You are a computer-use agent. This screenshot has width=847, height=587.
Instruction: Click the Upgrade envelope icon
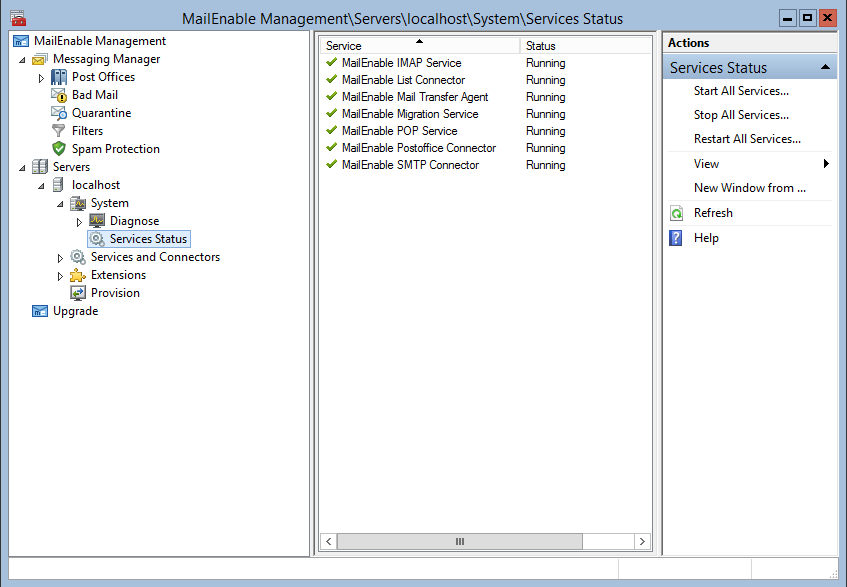coord(40,311)
